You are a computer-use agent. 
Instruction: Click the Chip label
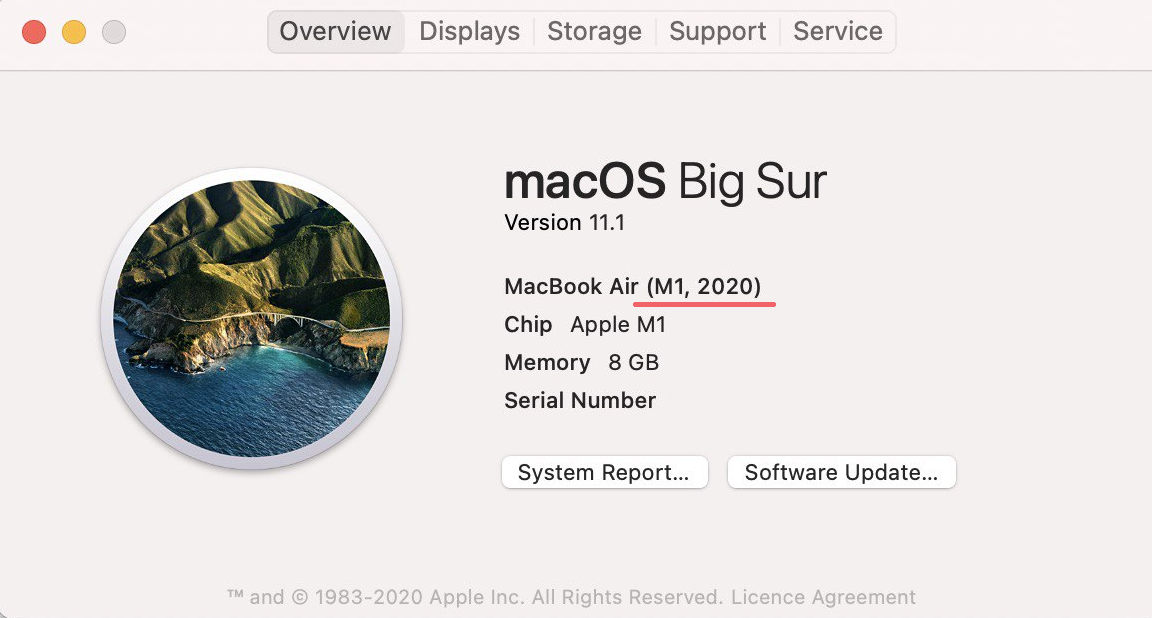pyautogui.click(x=528, y=324)
